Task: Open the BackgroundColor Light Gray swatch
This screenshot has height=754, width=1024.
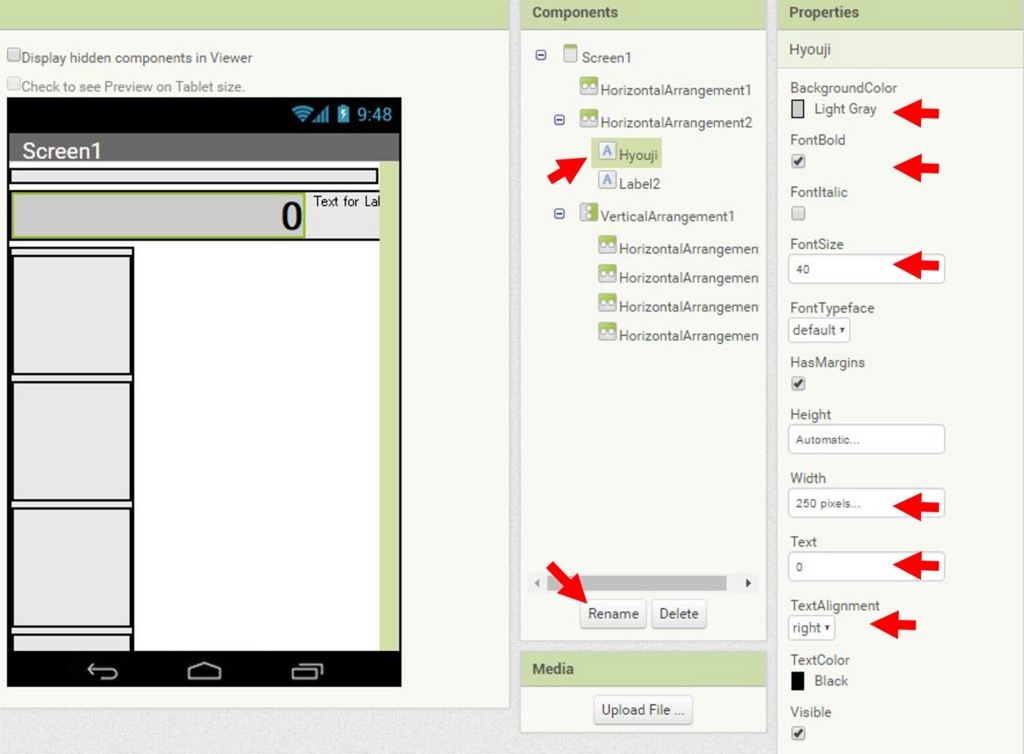Action: tap(797, 109)
